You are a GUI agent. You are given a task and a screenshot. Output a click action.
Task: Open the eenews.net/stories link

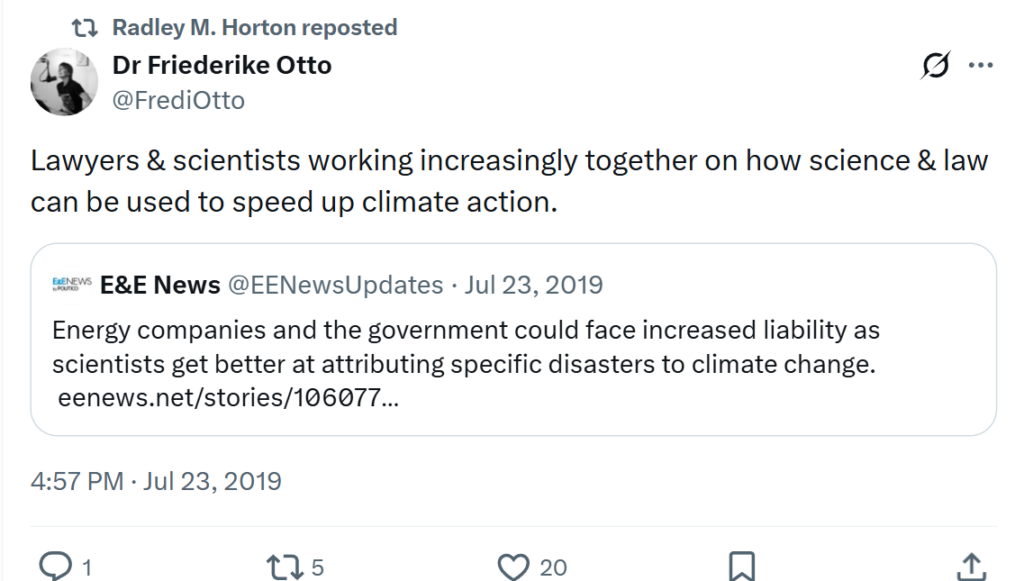[x=228, y=398]
